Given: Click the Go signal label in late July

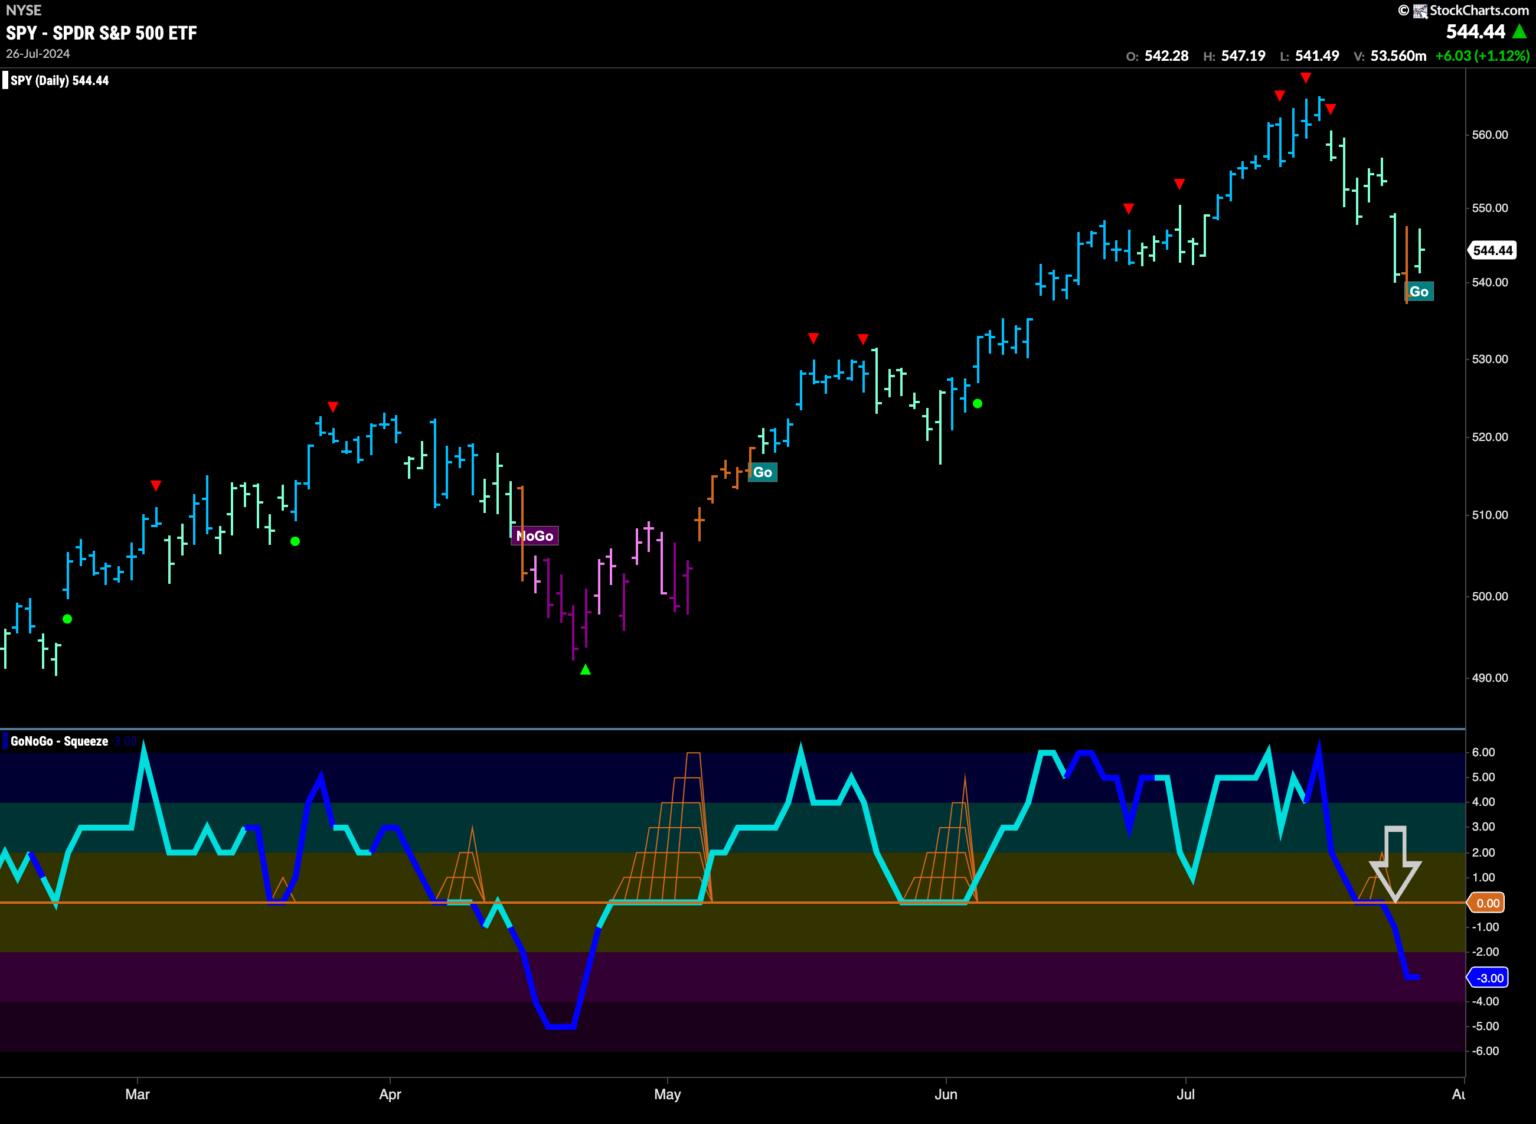Looking at the screenshot, I should pos(1418,291).
